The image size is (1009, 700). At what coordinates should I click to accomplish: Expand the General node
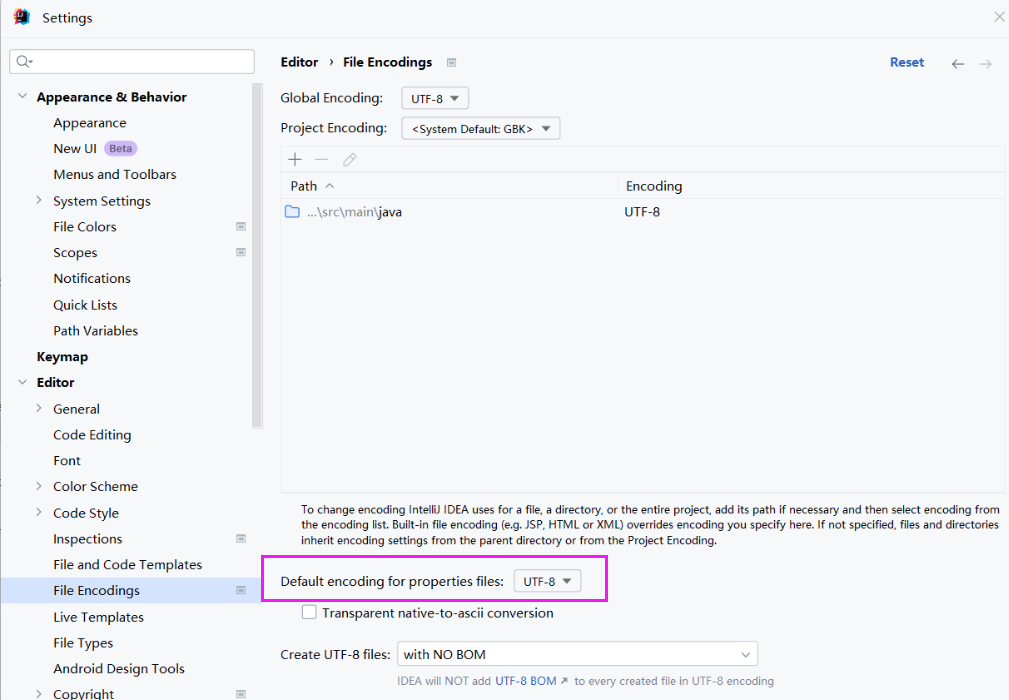[x=39, y=409]
